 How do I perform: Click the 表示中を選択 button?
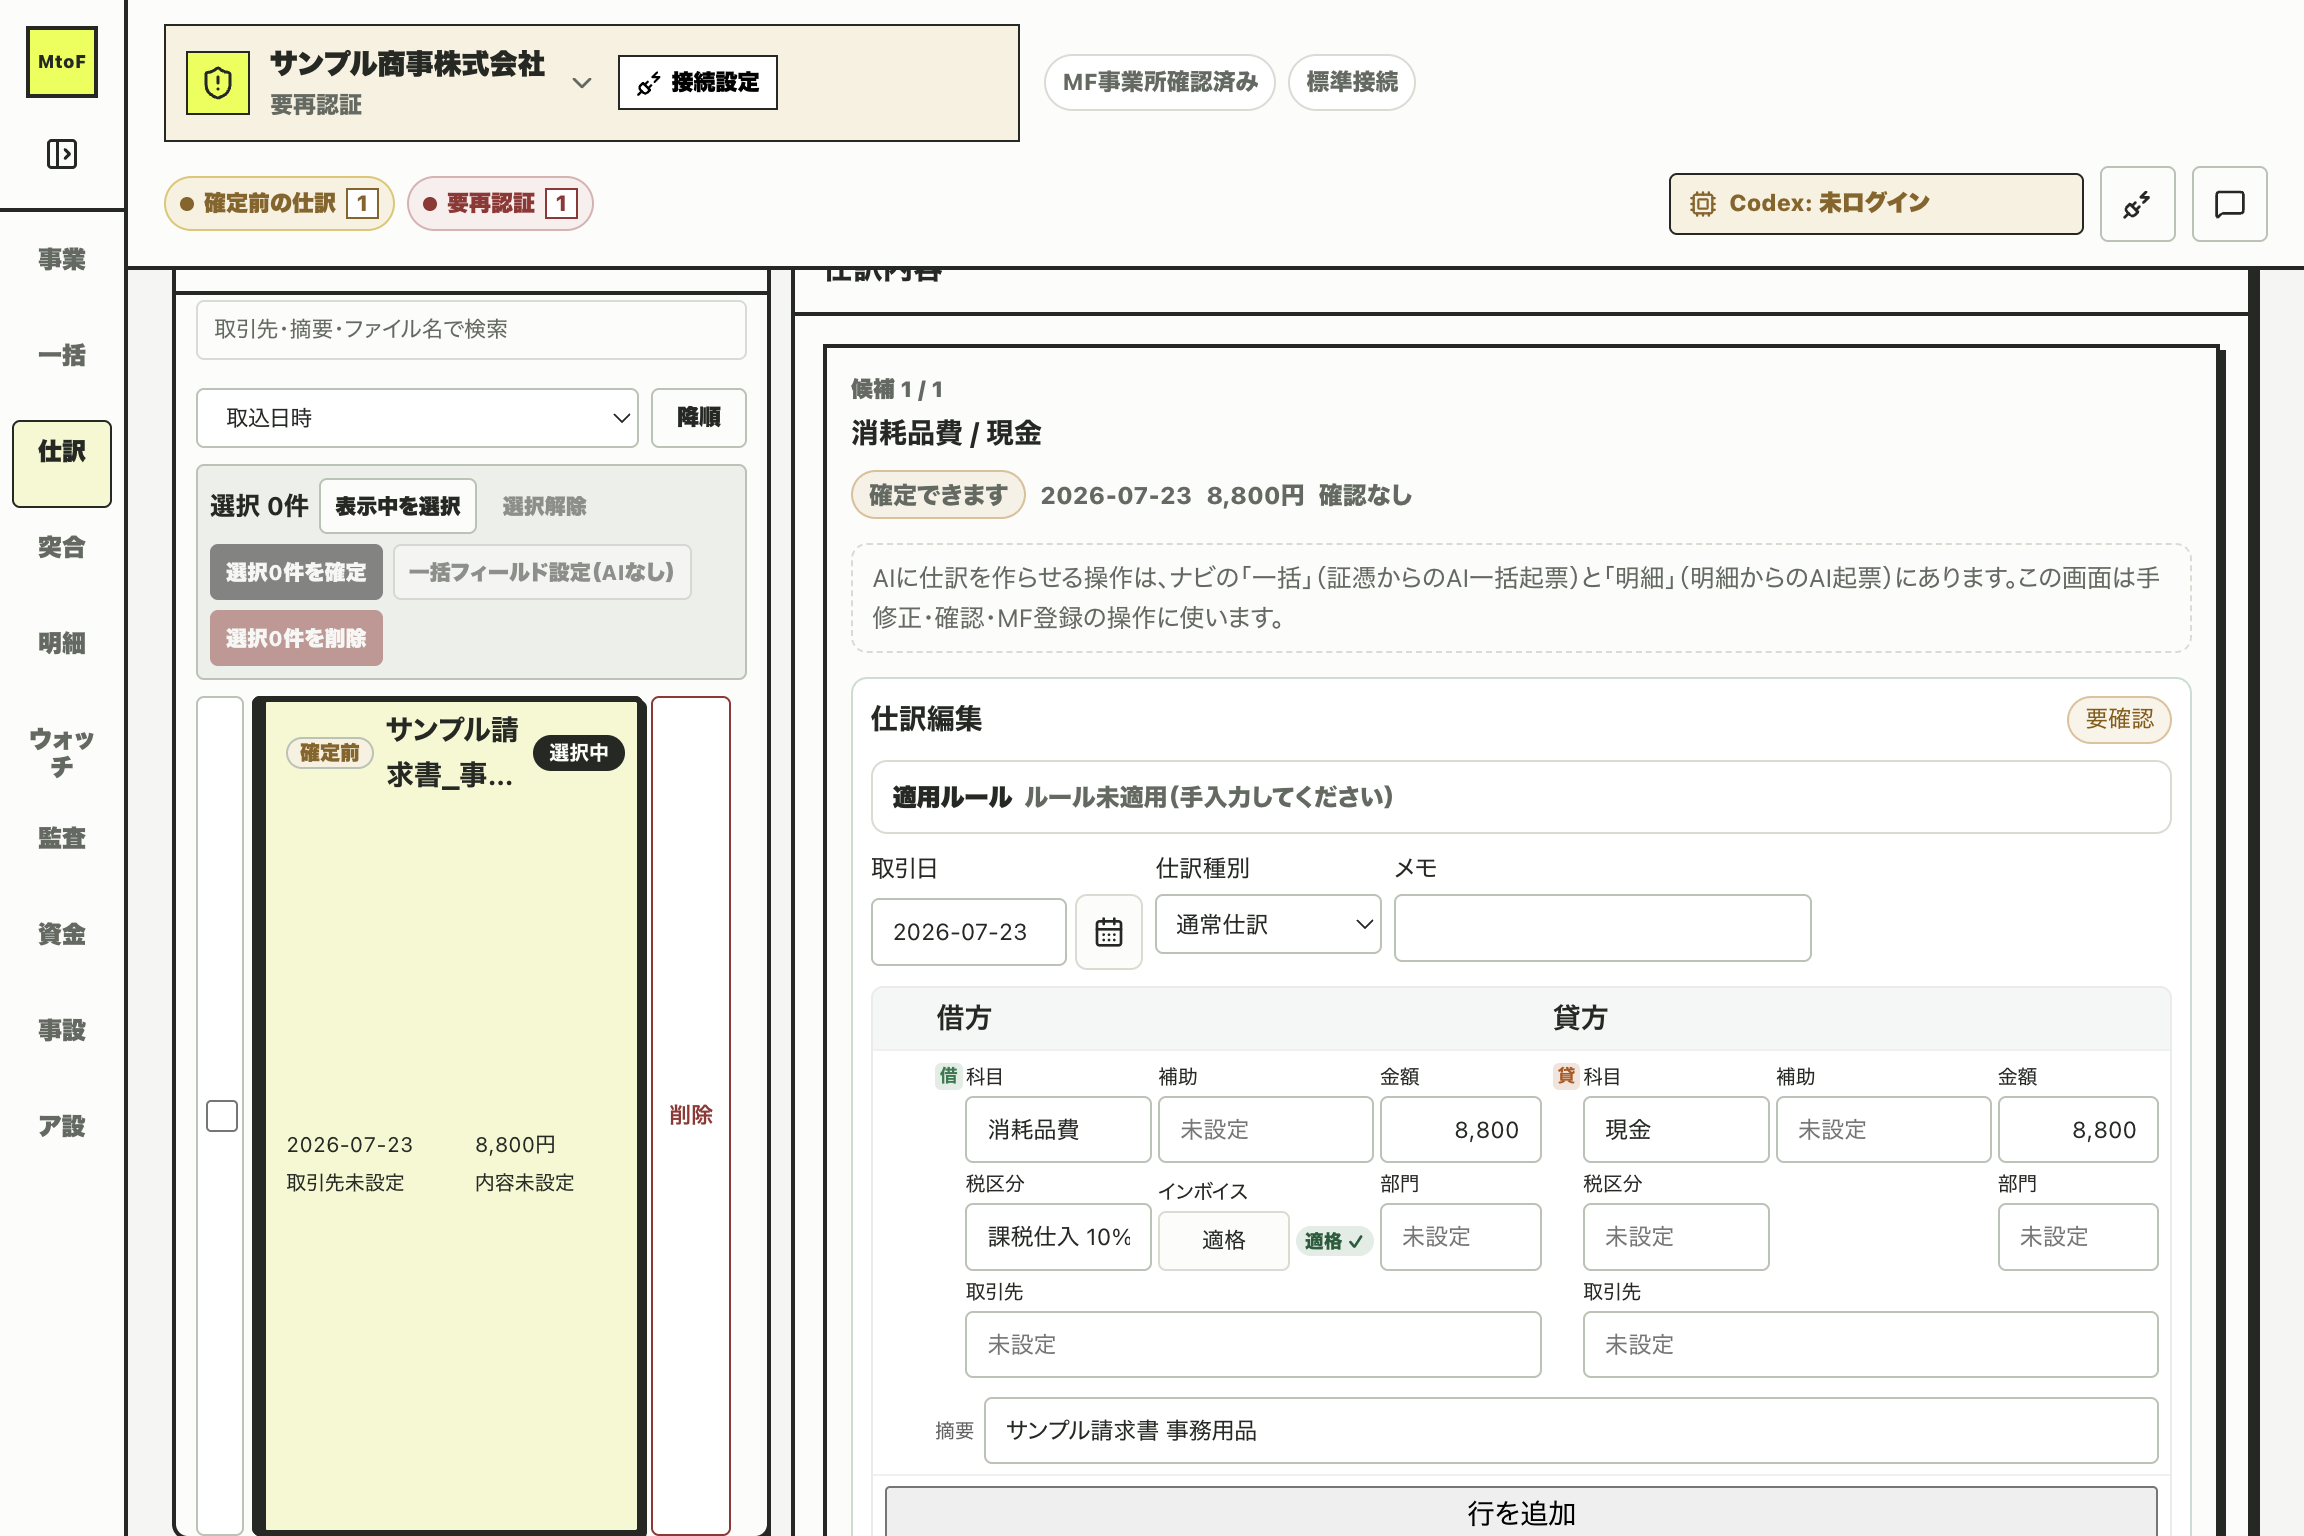pyautogui.click(x=398, y=506)
